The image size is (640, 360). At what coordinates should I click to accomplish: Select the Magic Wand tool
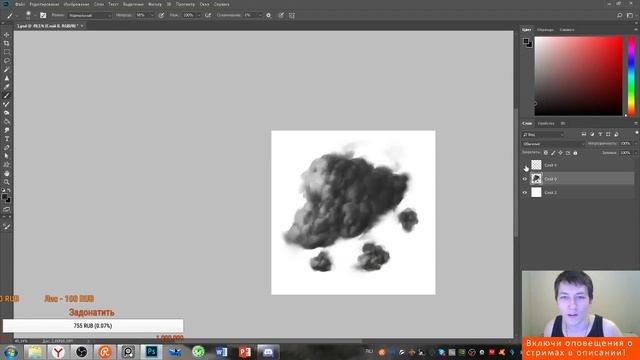point(7,69)
